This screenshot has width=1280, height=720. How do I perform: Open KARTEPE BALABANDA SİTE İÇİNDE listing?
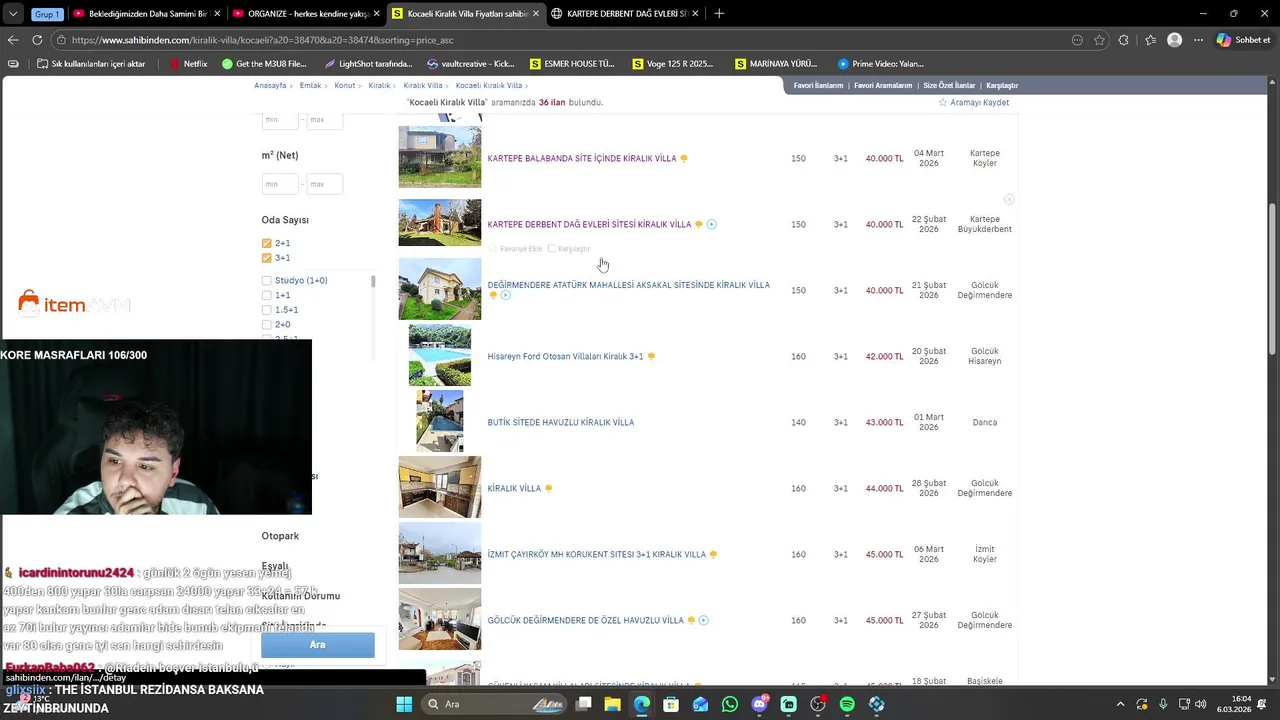582,158
